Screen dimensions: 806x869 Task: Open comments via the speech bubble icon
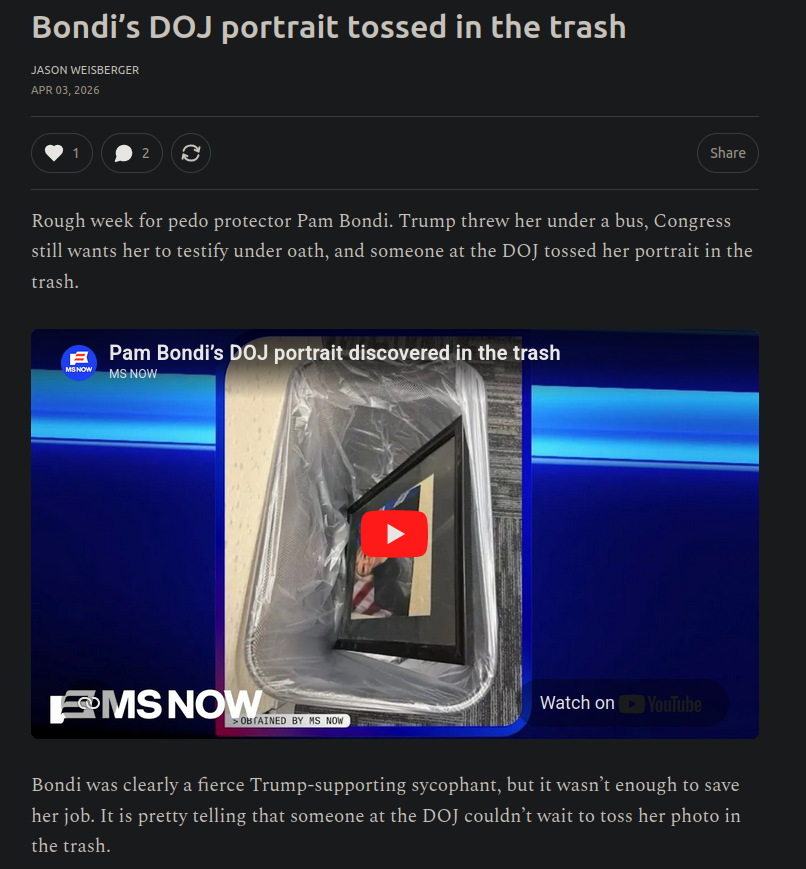pyautogui.click(x=123, y=154)
